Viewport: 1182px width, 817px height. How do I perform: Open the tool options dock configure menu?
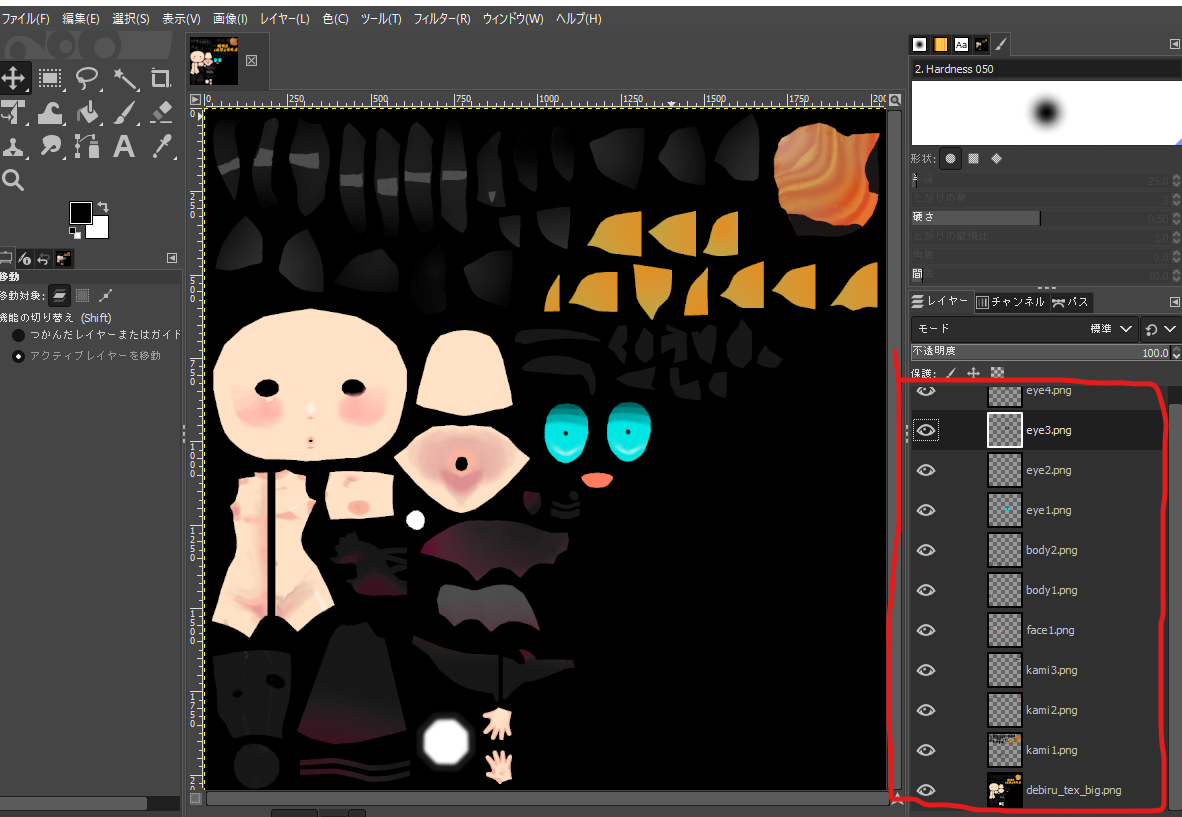tap(172, 259)
